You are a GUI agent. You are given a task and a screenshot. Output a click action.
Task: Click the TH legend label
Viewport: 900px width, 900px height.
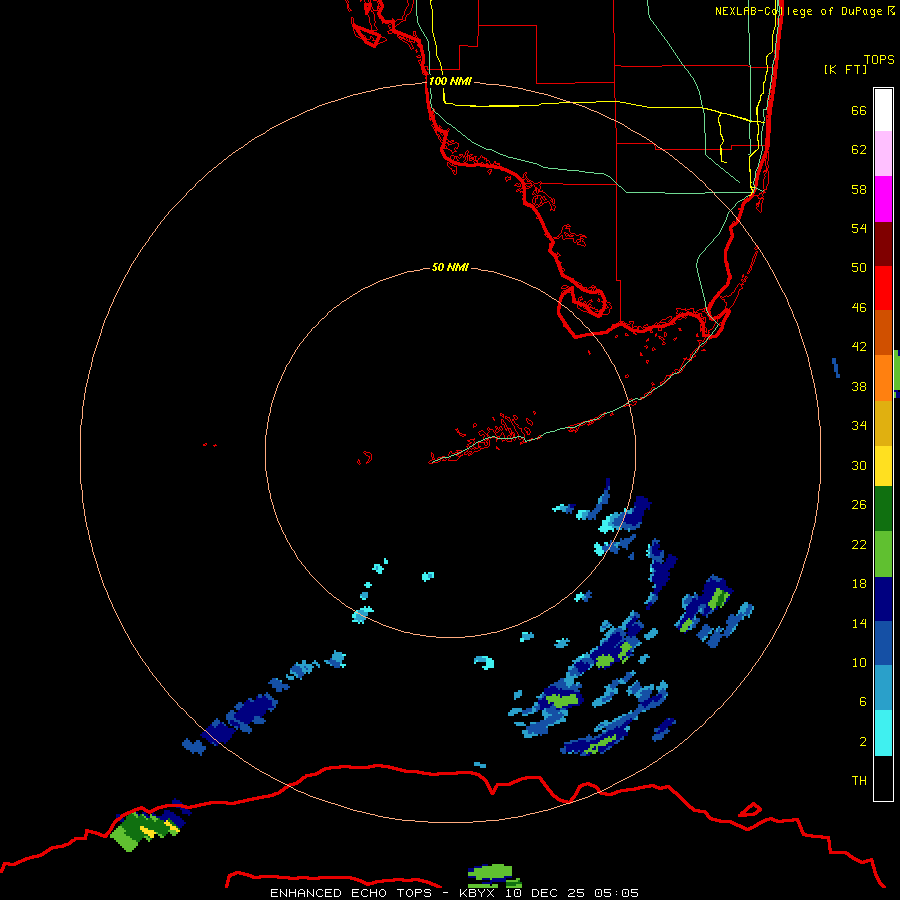pos(859,780)
